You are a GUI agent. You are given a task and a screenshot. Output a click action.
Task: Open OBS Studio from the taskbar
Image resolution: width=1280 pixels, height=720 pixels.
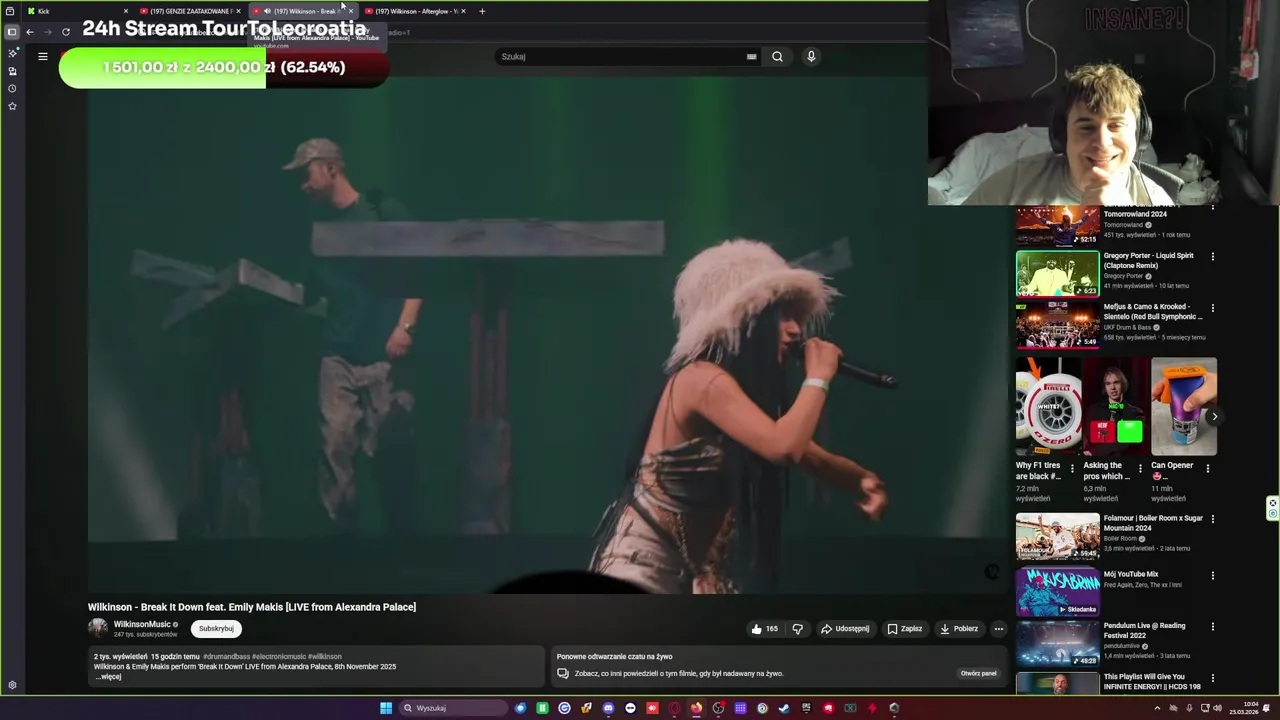(x=717, y=708)
